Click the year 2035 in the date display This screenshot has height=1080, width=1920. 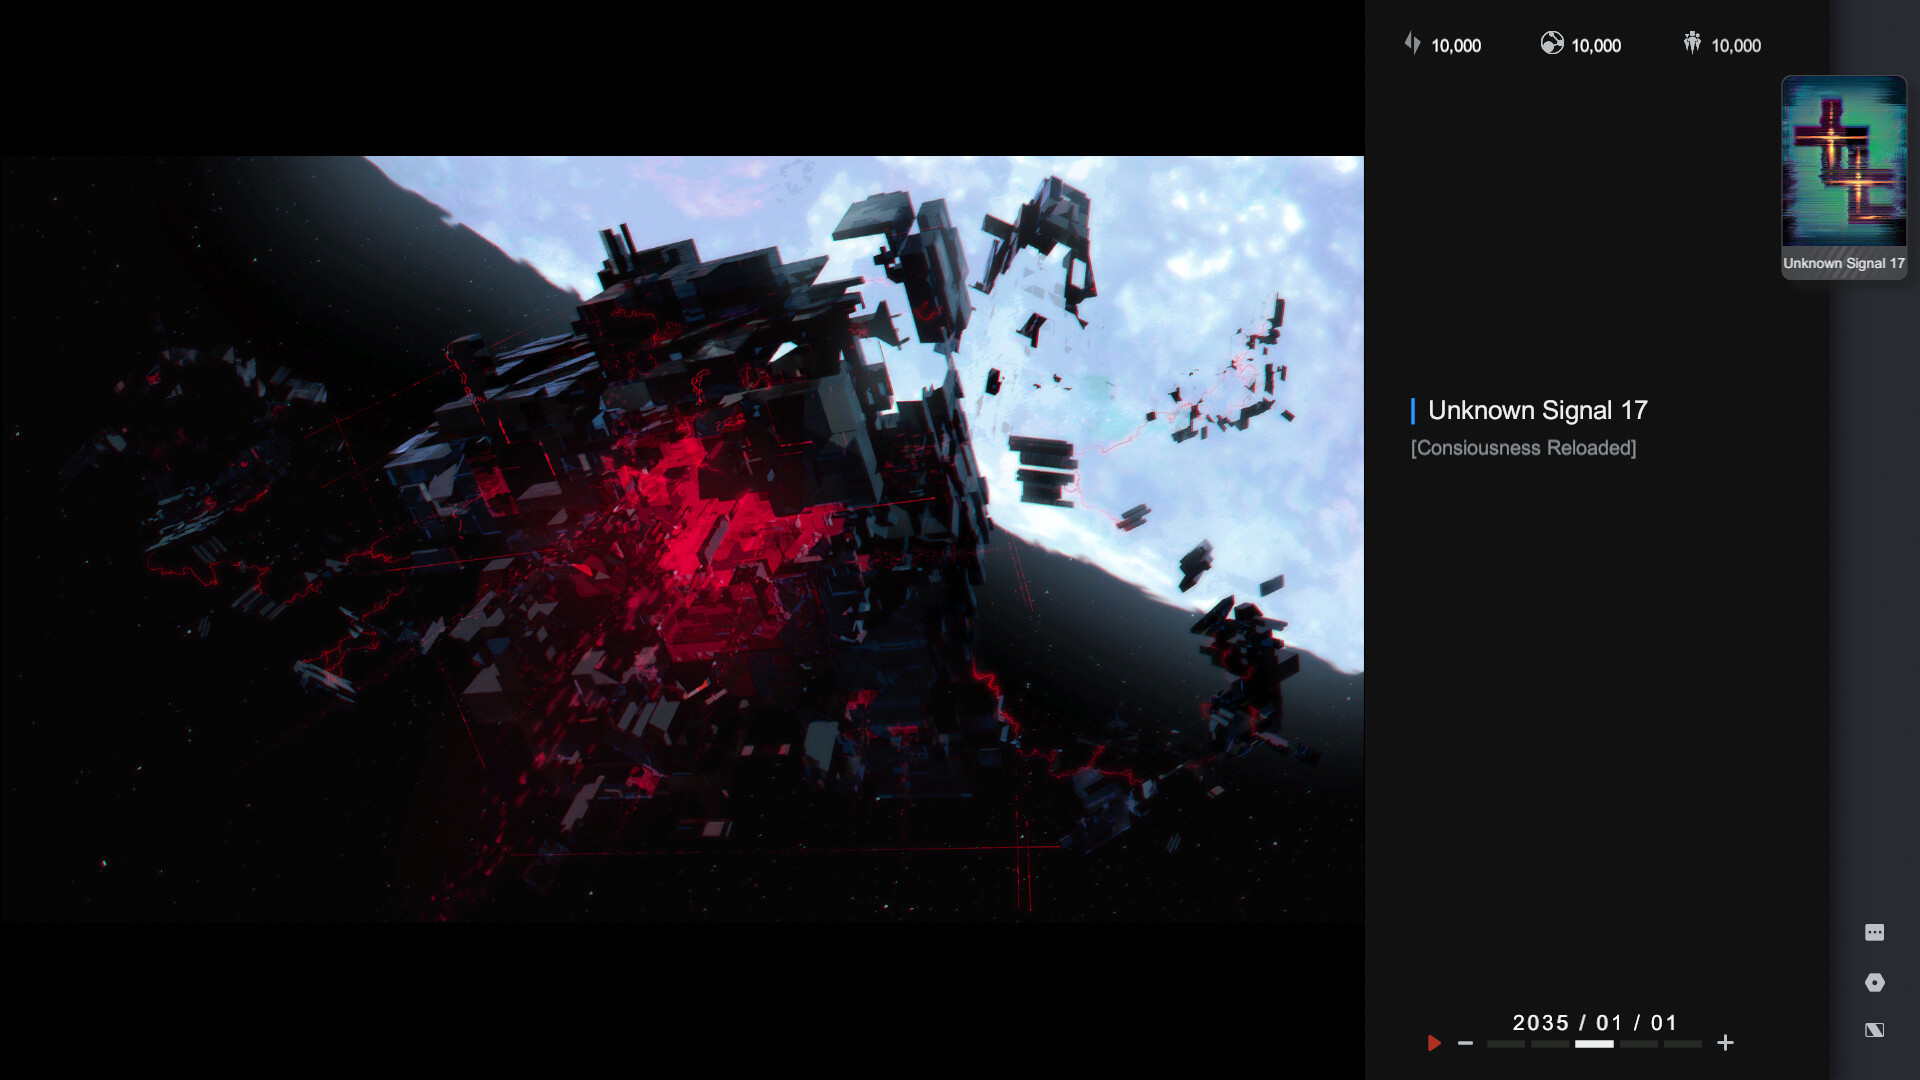pos(1541,1022)
